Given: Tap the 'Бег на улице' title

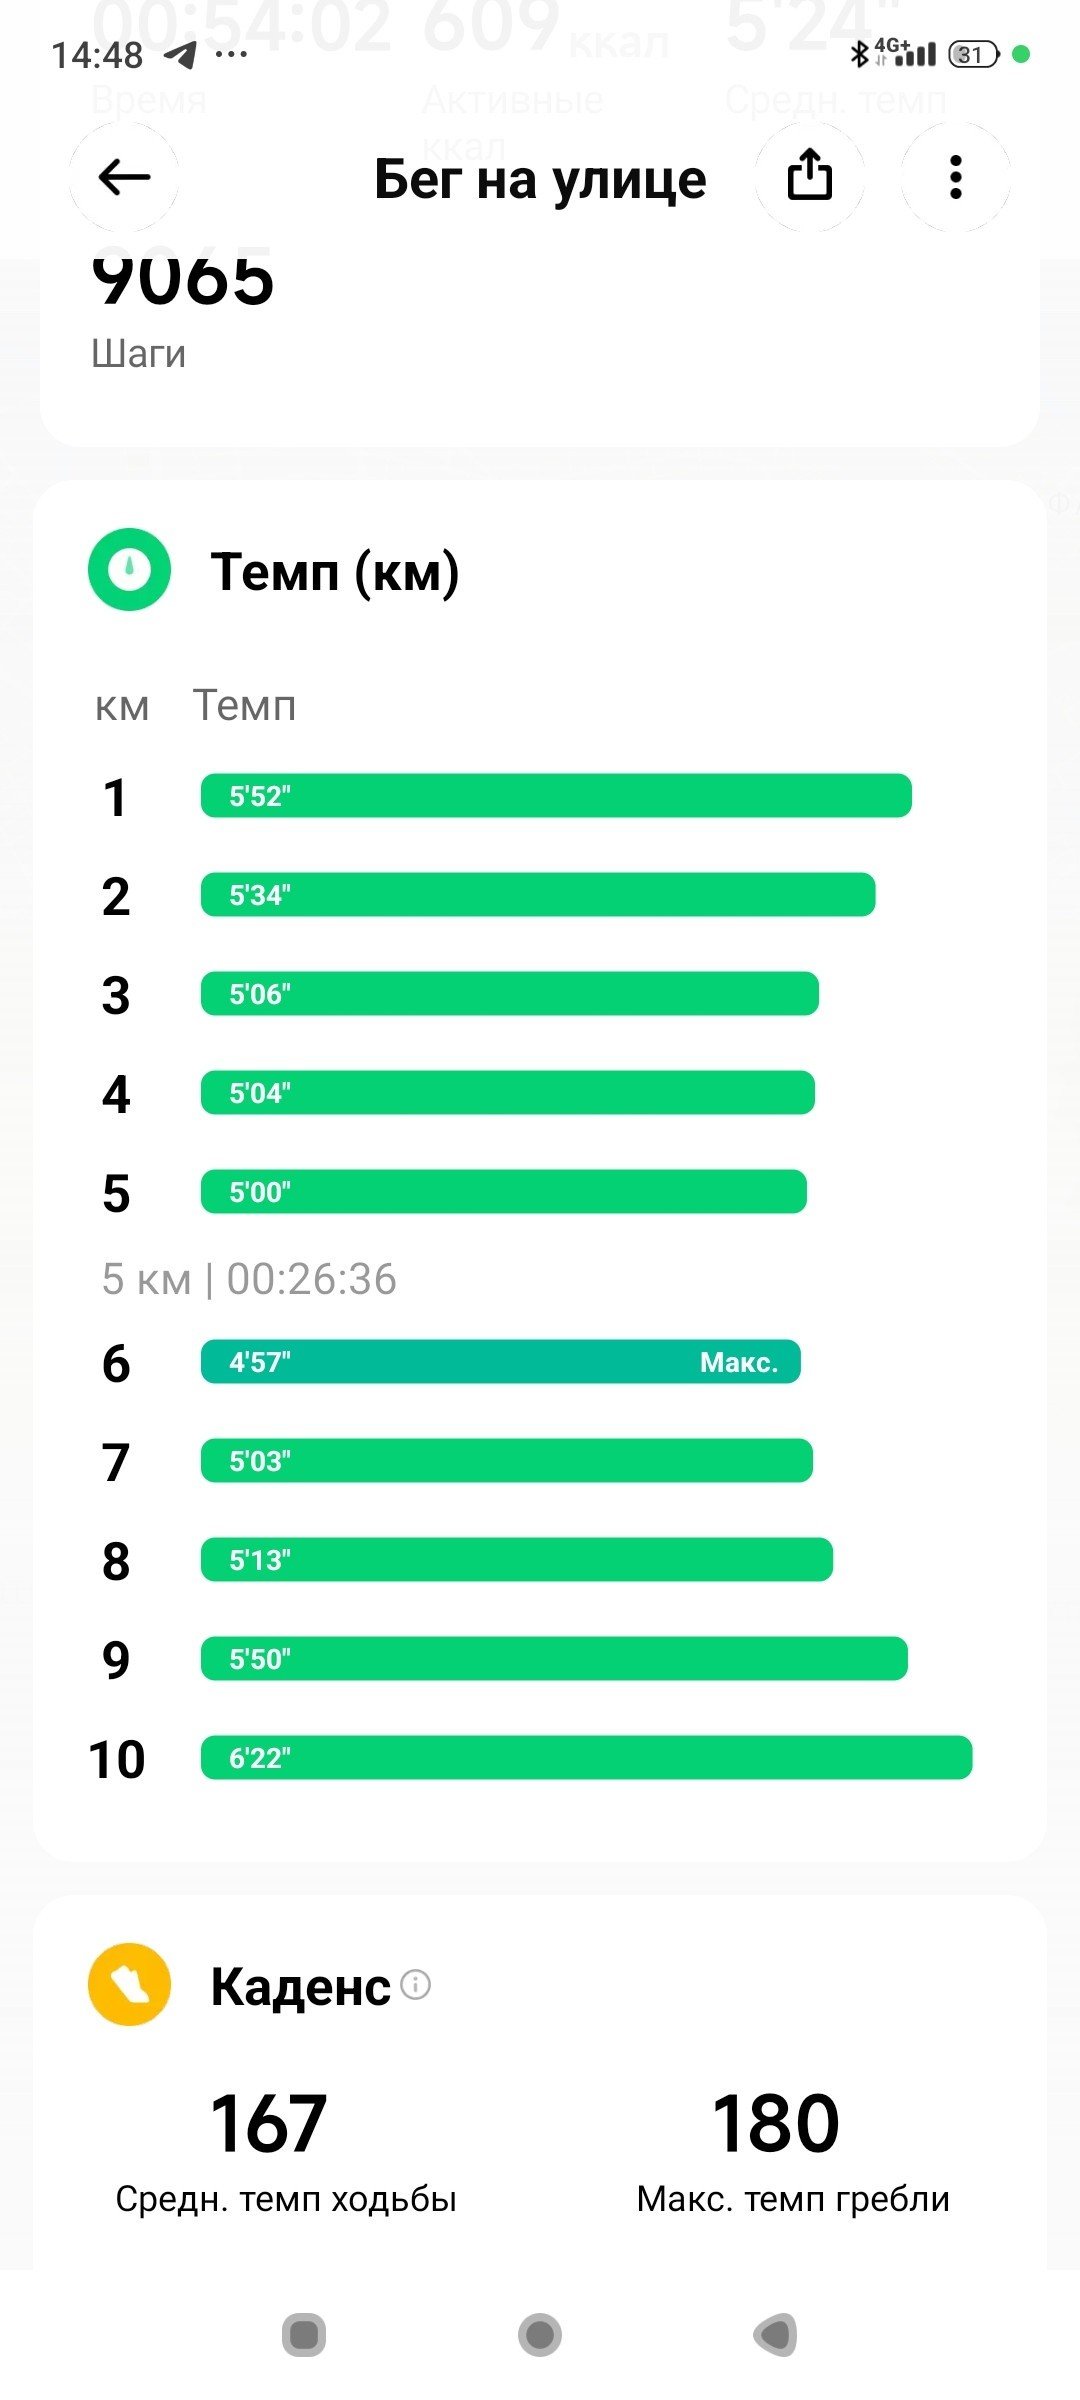Looking at the screenshot, I should pos(540,180).
